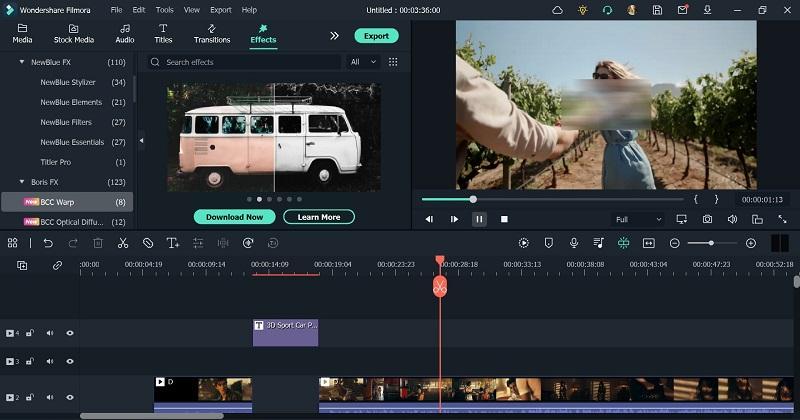Viewport: 800px width, 420px height.
Task: Click the record voiceover microphone icon
Action: (x=574, y=243)
